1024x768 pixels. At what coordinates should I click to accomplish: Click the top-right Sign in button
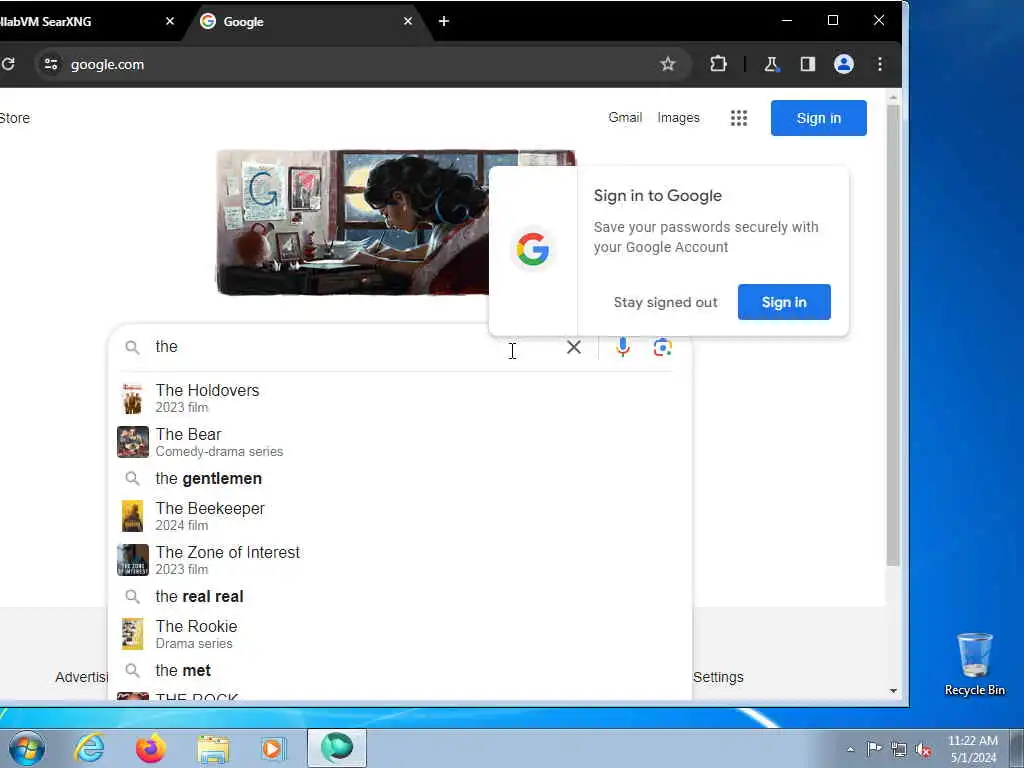pos(818,118)
